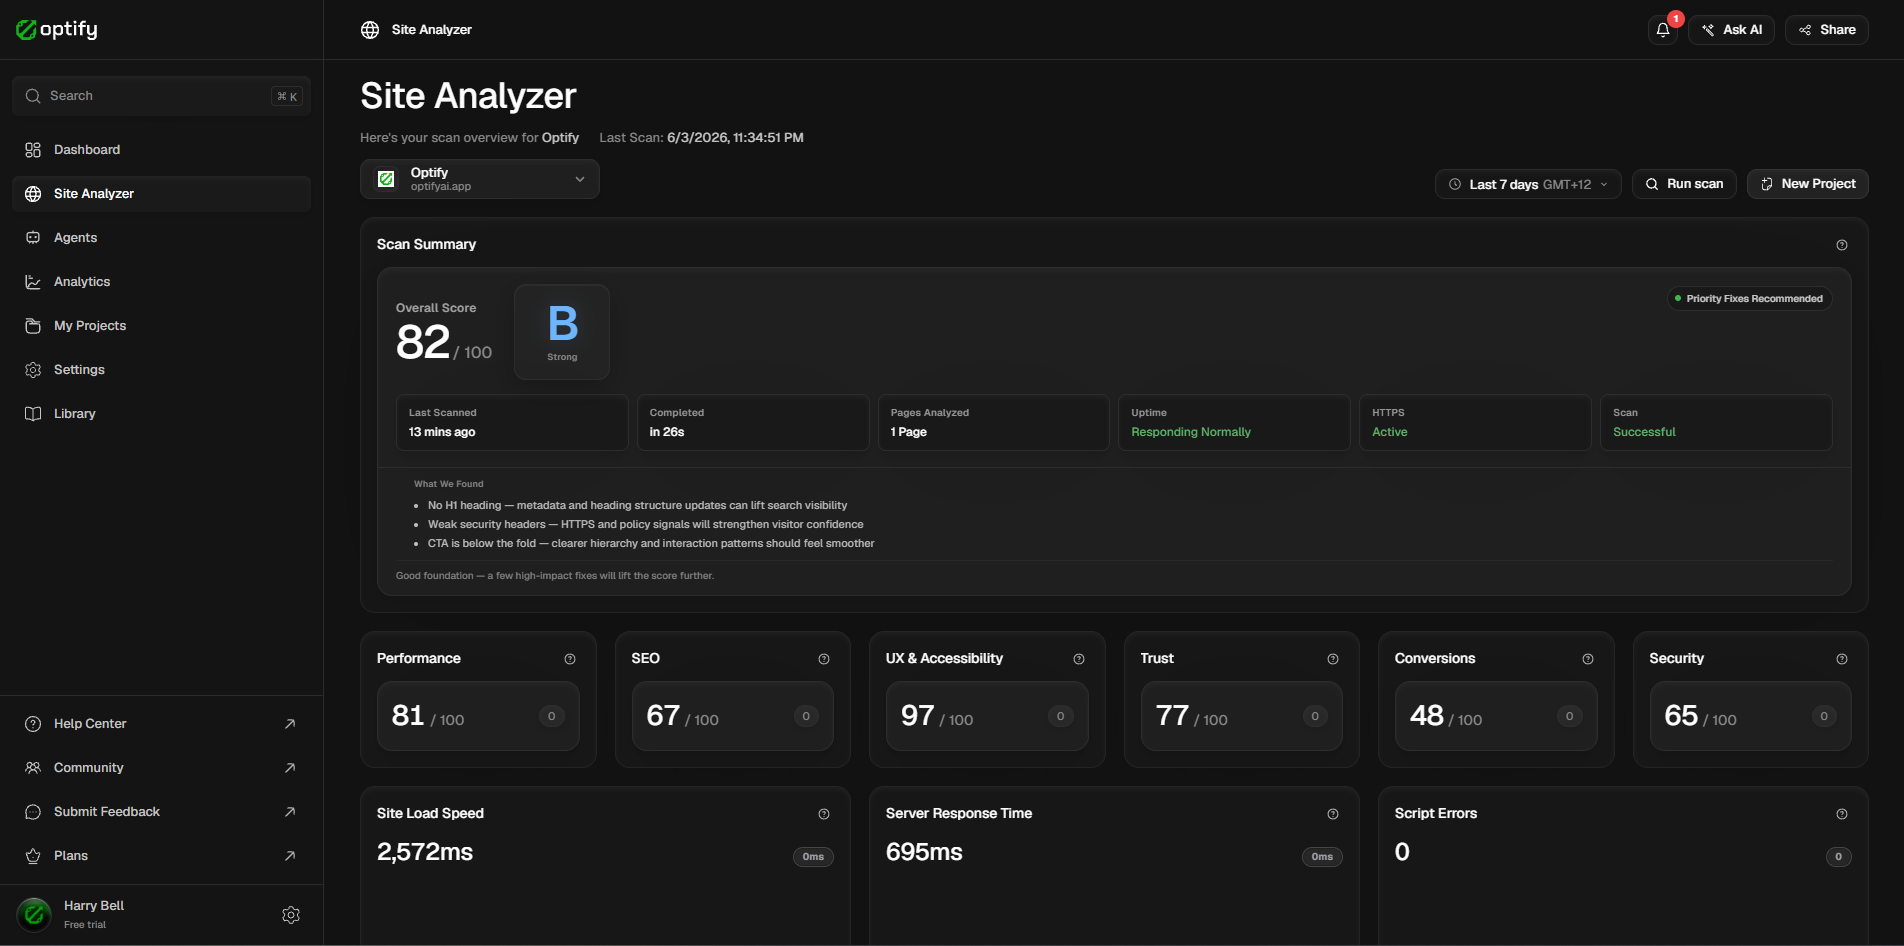Open the Submit Feedback link
This screenshot has width=1904, height=946.
(161, 812)
